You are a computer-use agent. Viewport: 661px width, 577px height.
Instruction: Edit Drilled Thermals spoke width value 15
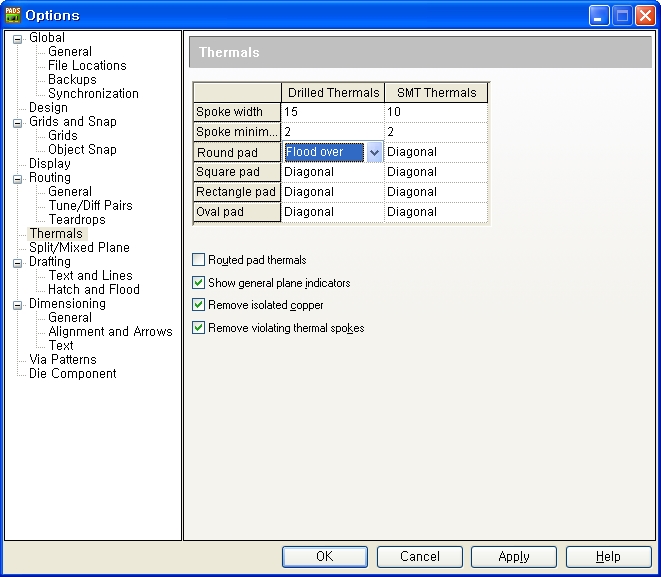pyautogui.click(x=333, y=112)
